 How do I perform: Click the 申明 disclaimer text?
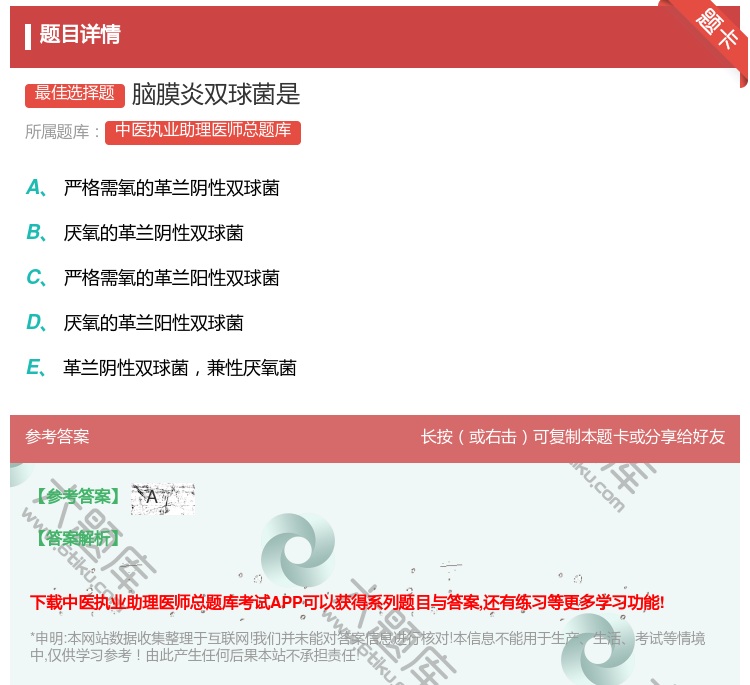point(367,646)
